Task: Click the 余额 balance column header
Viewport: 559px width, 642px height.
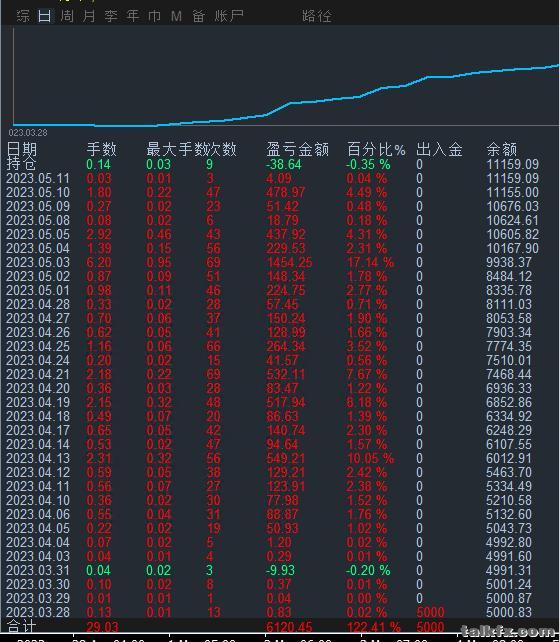Action: point(502,149)
